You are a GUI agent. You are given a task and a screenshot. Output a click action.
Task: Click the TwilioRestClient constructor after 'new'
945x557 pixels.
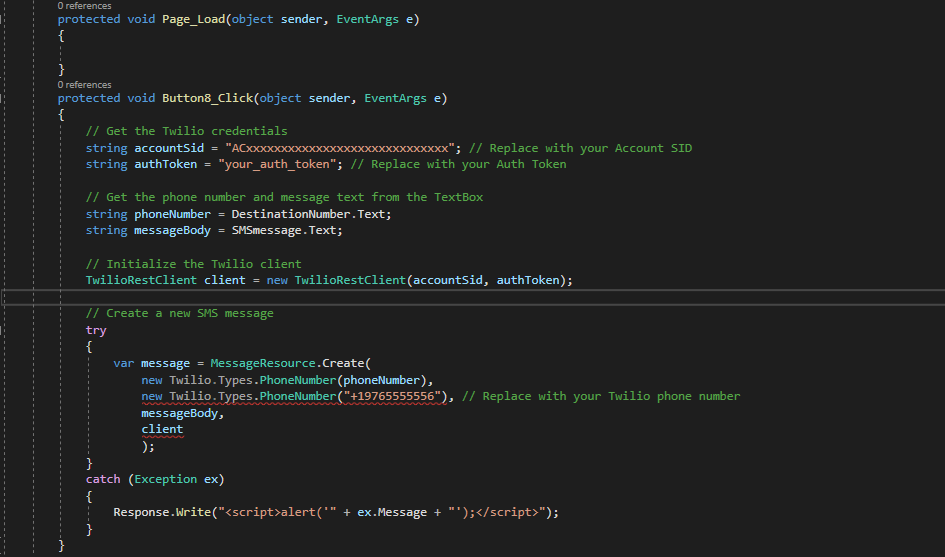(350, 280)
